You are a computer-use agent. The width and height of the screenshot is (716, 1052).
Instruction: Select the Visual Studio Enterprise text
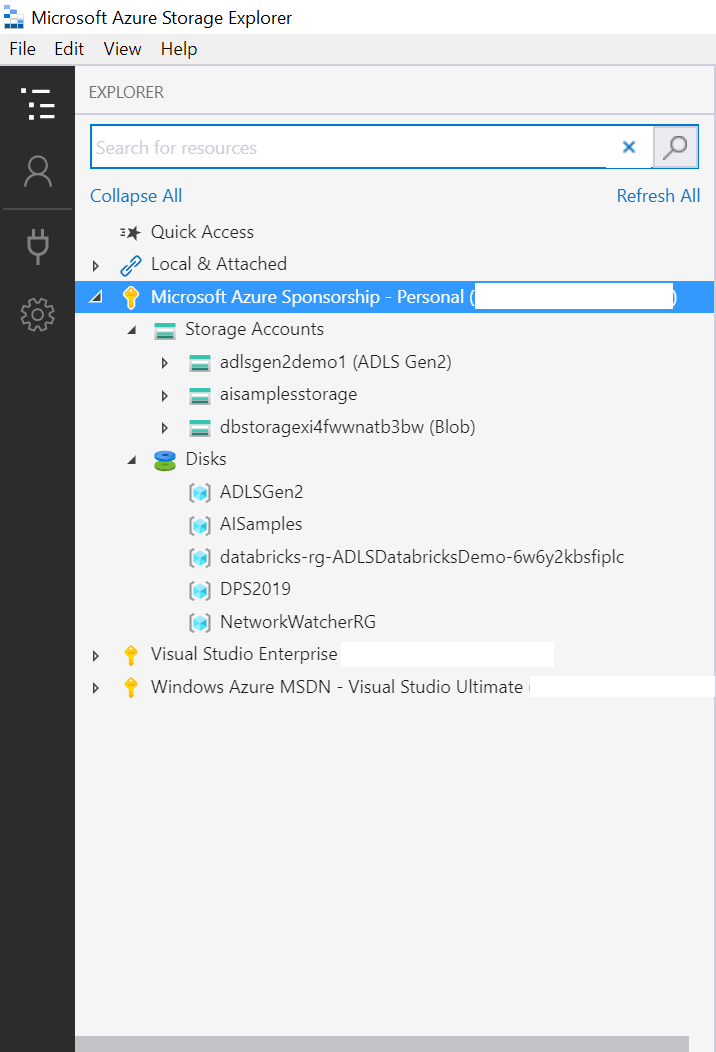click(244, 654)
